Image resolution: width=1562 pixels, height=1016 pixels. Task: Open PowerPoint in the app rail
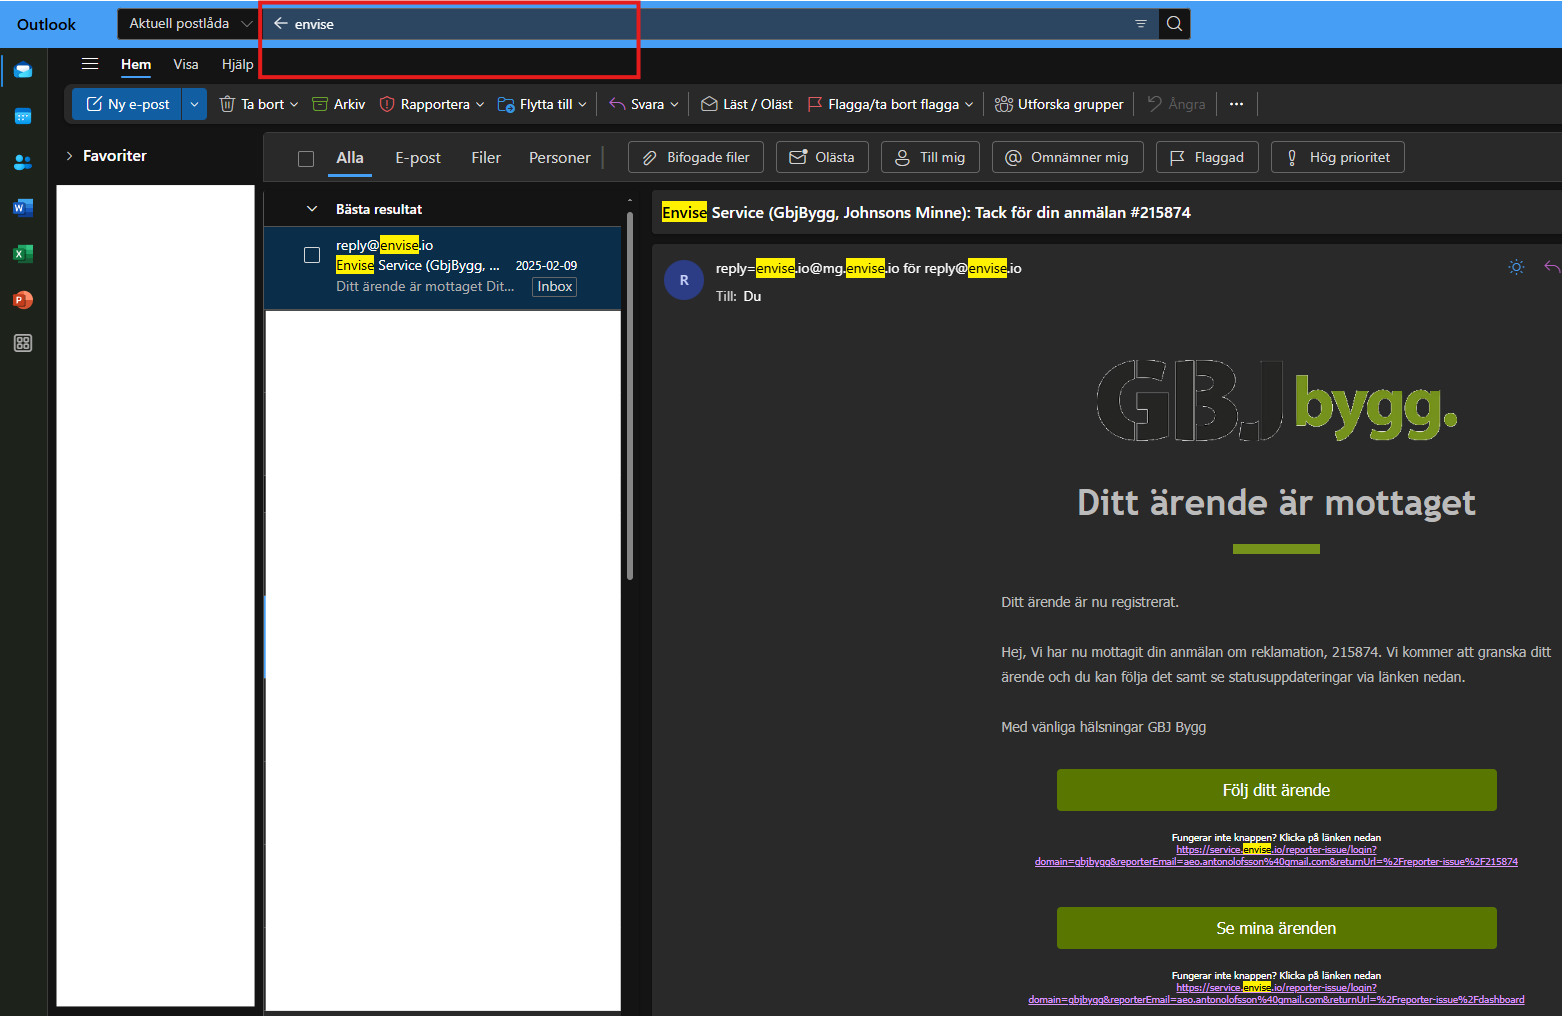pyautogui.click(x=23, y=300)
